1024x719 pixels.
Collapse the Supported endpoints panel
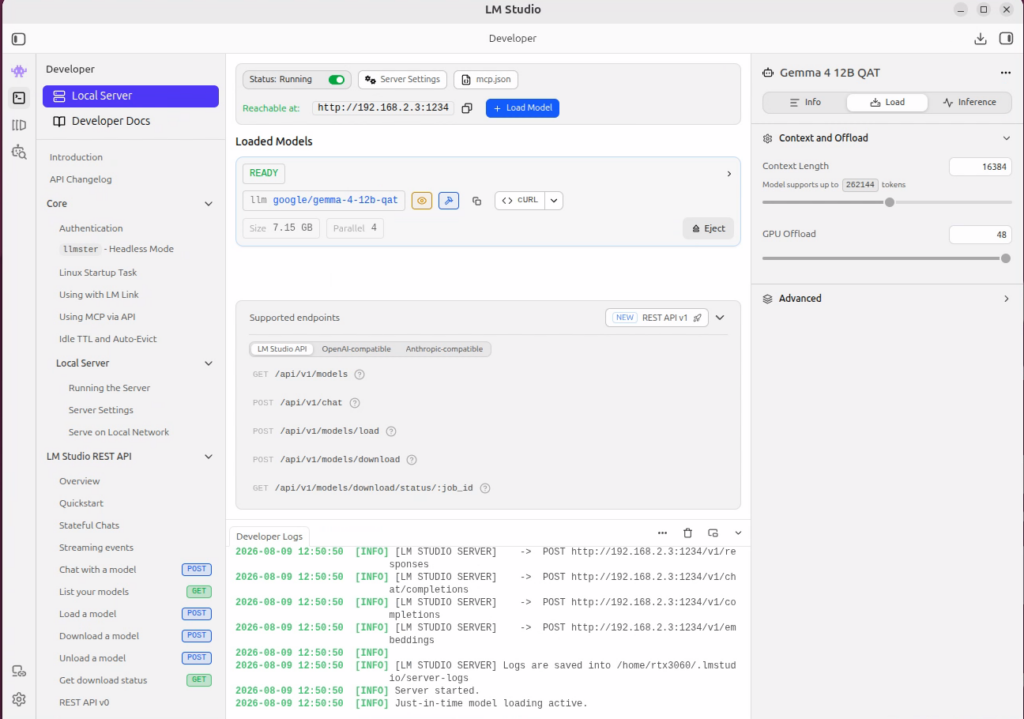pyautogui.click(x=720, y=318)
